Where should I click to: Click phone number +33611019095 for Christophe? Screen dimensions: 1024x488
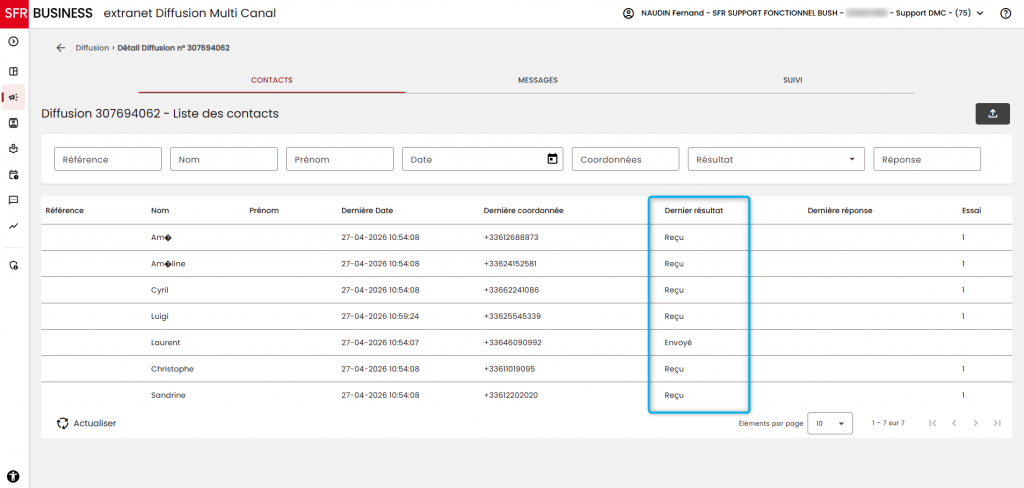pyautogui.click(x=509, y=369)
